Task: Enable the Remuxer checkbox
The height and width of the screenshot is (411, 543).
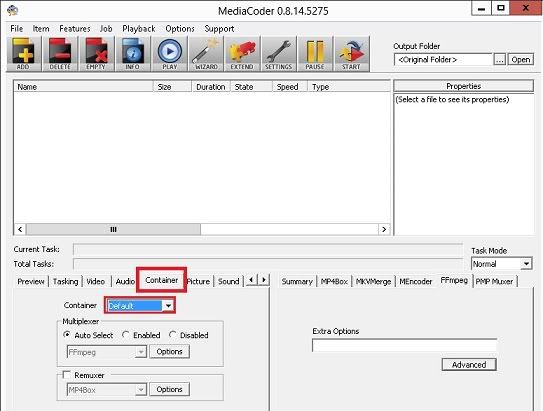Action: [x=66, y=375]
